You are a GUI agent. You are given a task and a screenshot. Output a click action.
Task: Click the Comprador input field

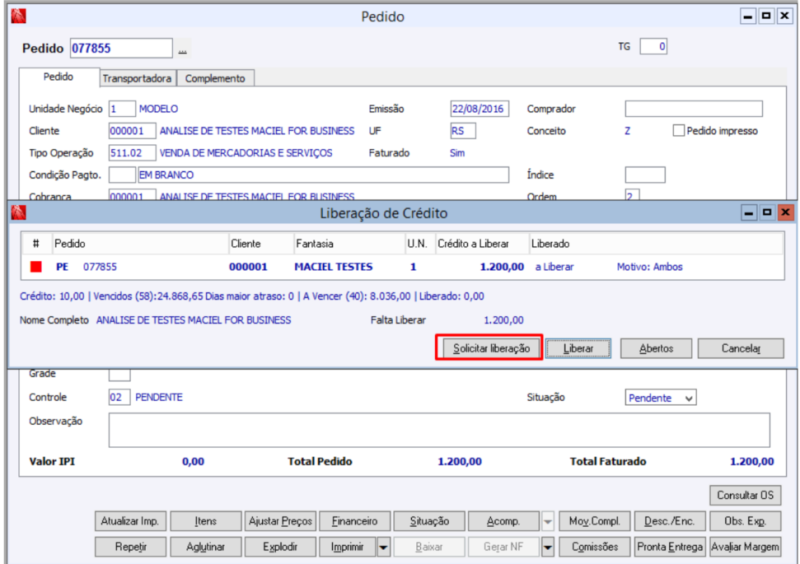[693, 109]
